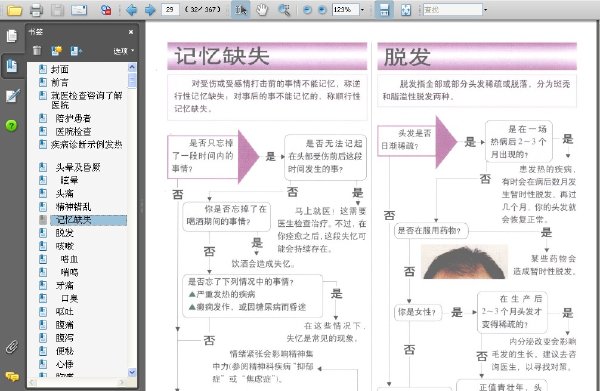The width and height of the screenshot is (600, 391).
Task: Click the Save disk icon
Action: click(x=57, y=10)
